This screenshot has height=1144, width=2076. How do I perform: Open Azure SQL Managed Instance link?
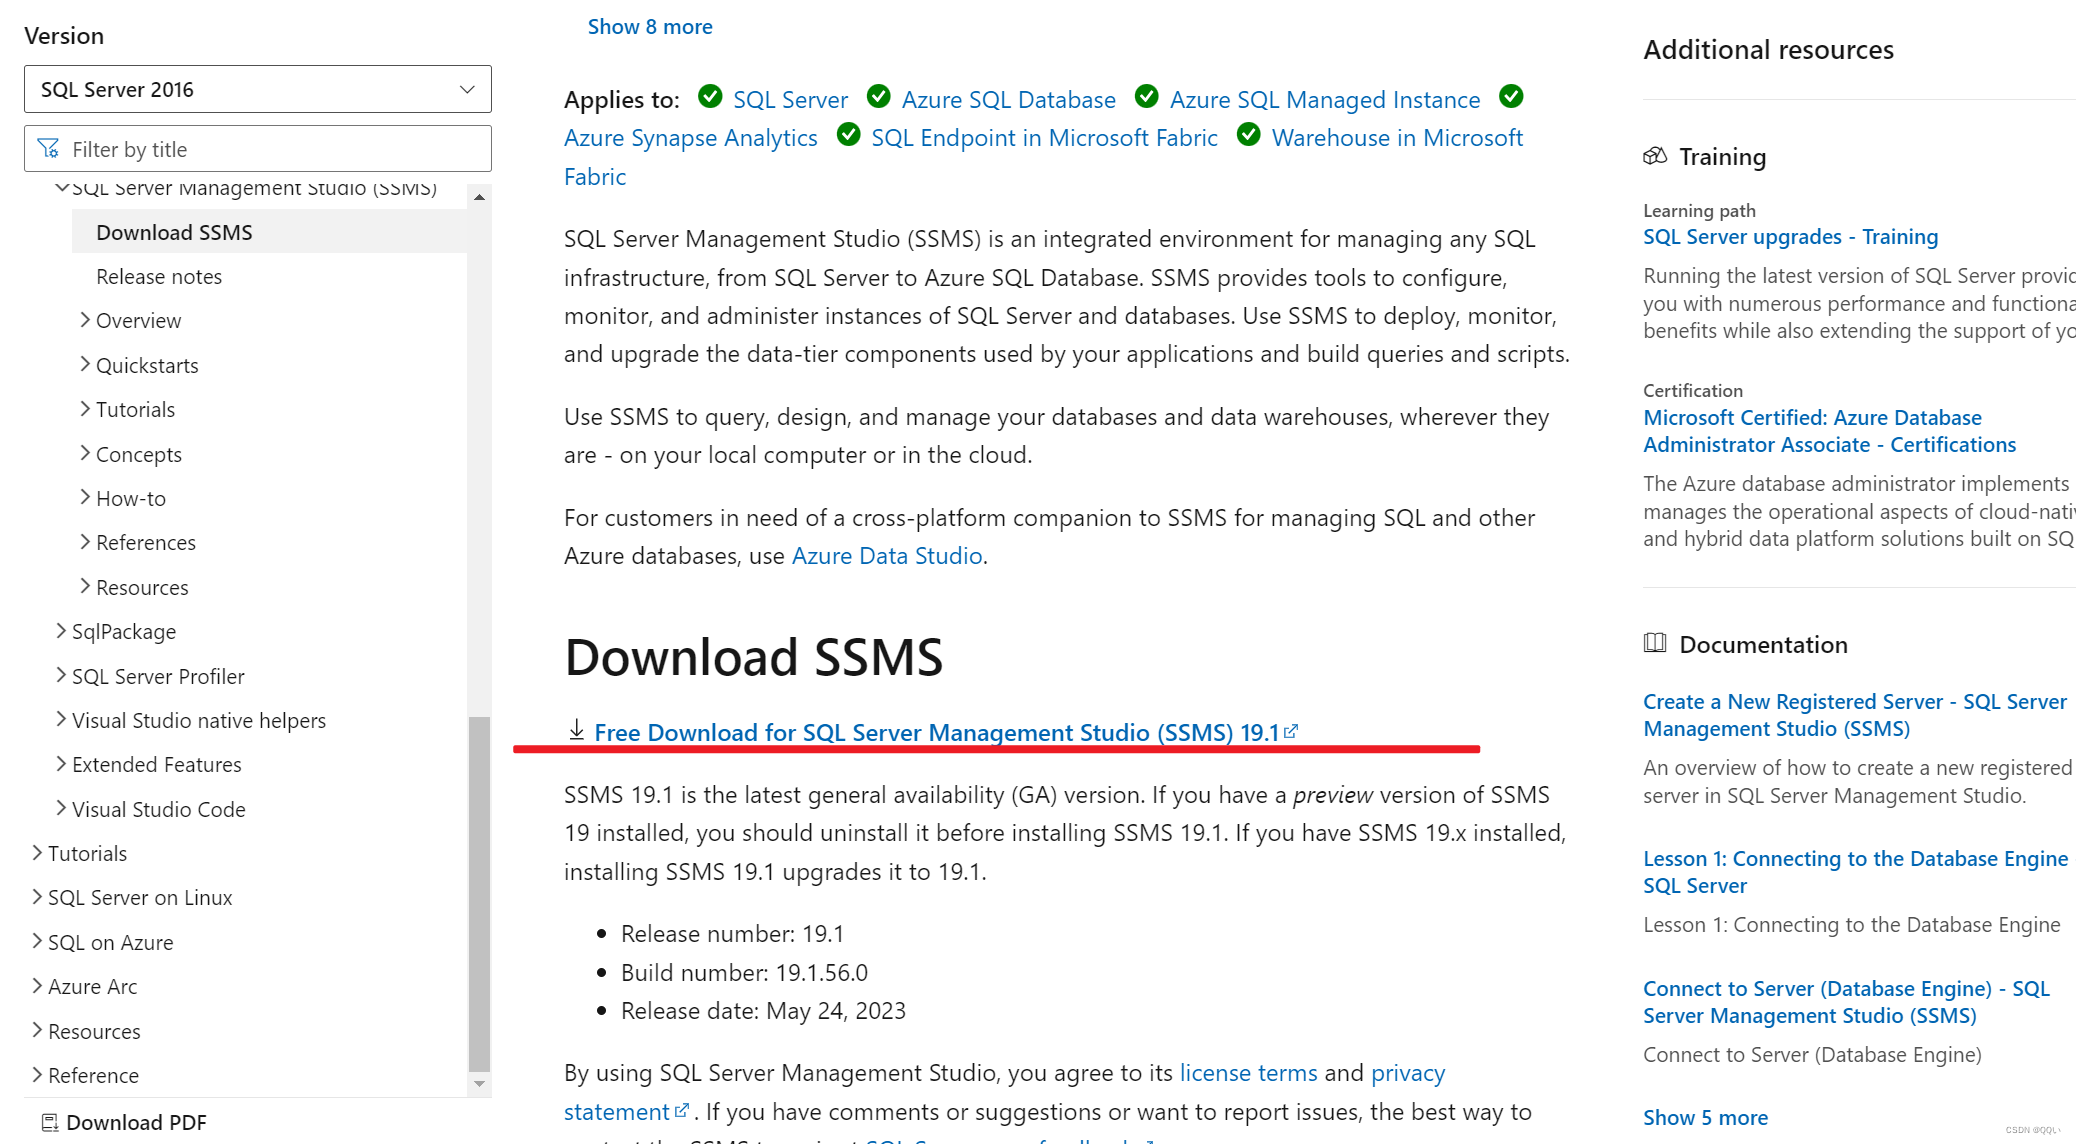pos(1325,100)
